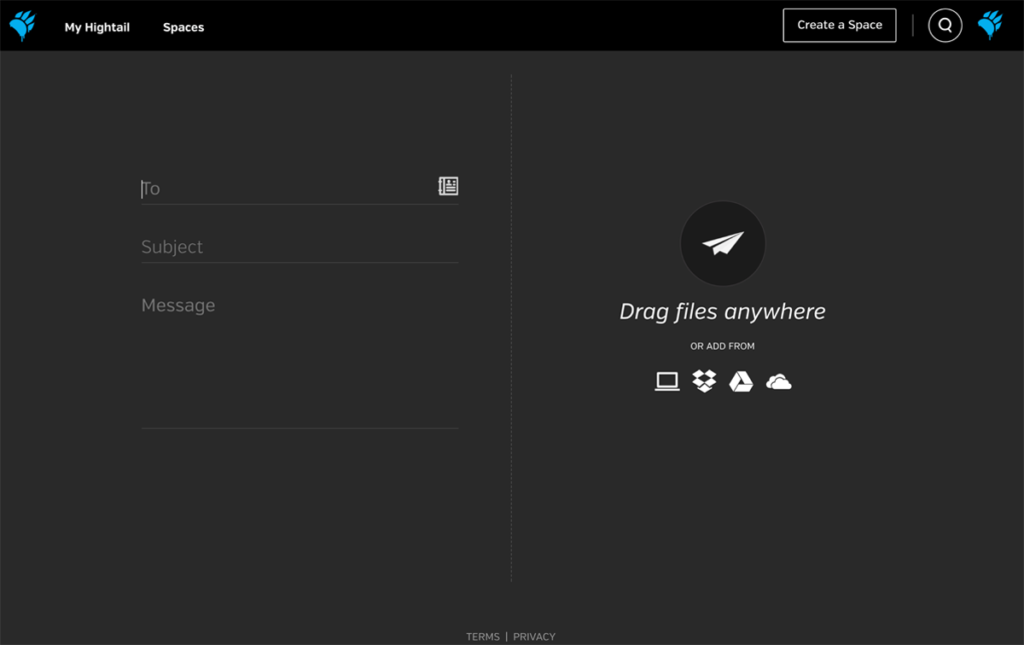Open the account avatar in top-right corner
1024x645 pixels.
pyautogui.click(x=990, y=26)
